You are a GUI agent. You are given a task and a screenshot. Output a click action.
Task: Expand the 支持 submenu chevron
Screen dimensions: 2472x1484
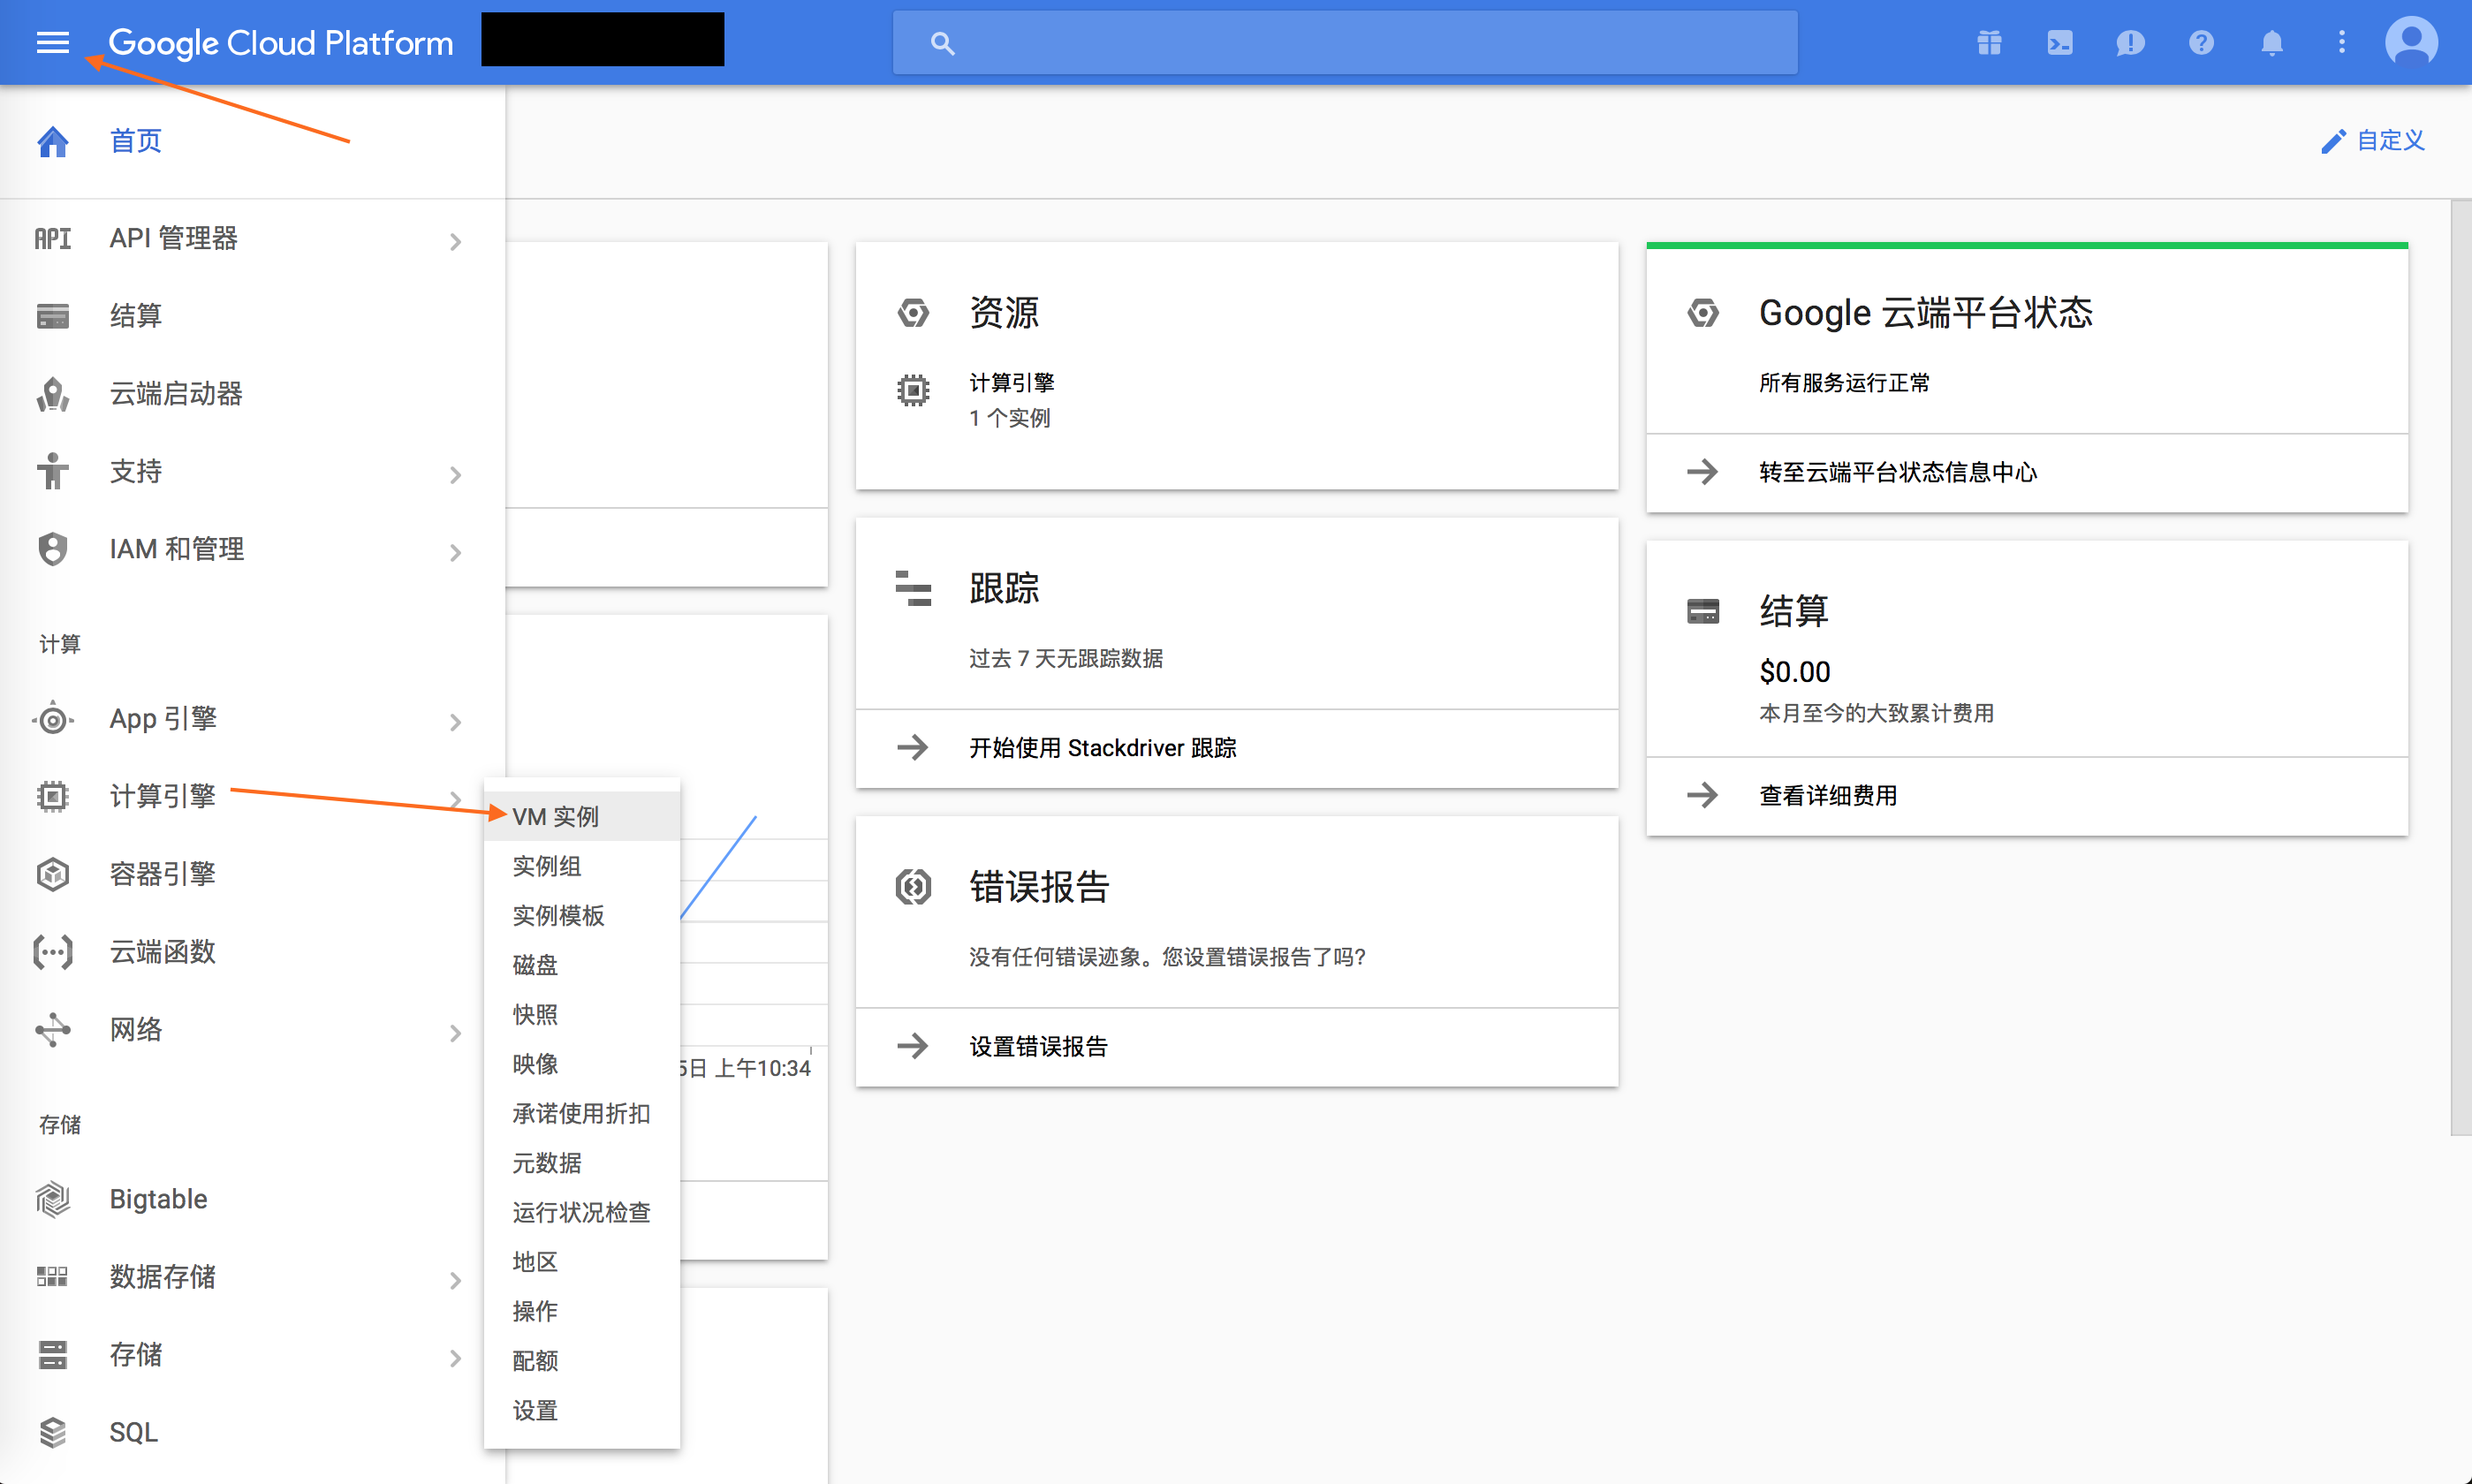[455, 474]
